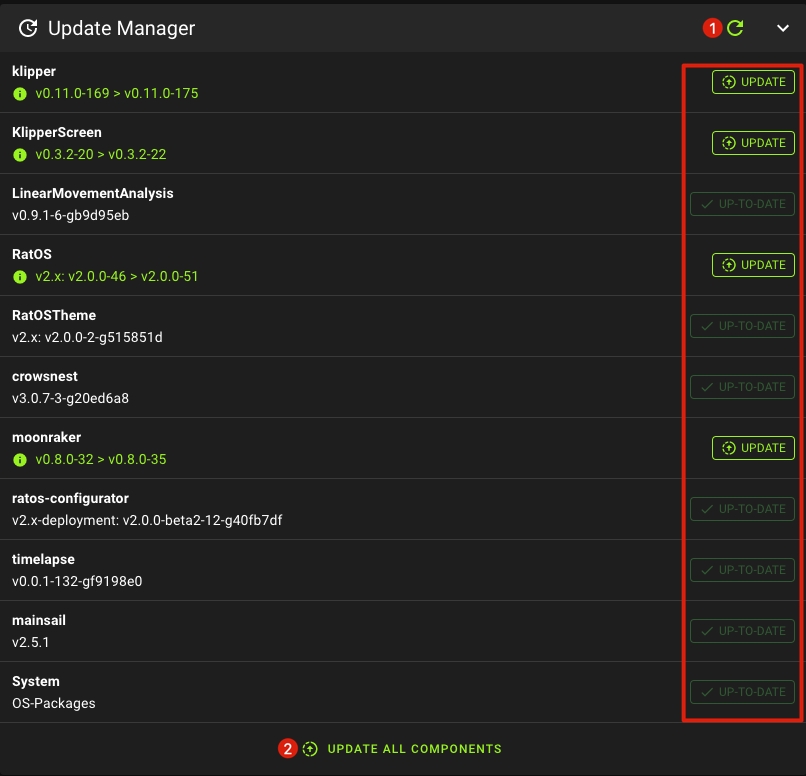Update the KlipperScreen component

(x=753, y=143)
